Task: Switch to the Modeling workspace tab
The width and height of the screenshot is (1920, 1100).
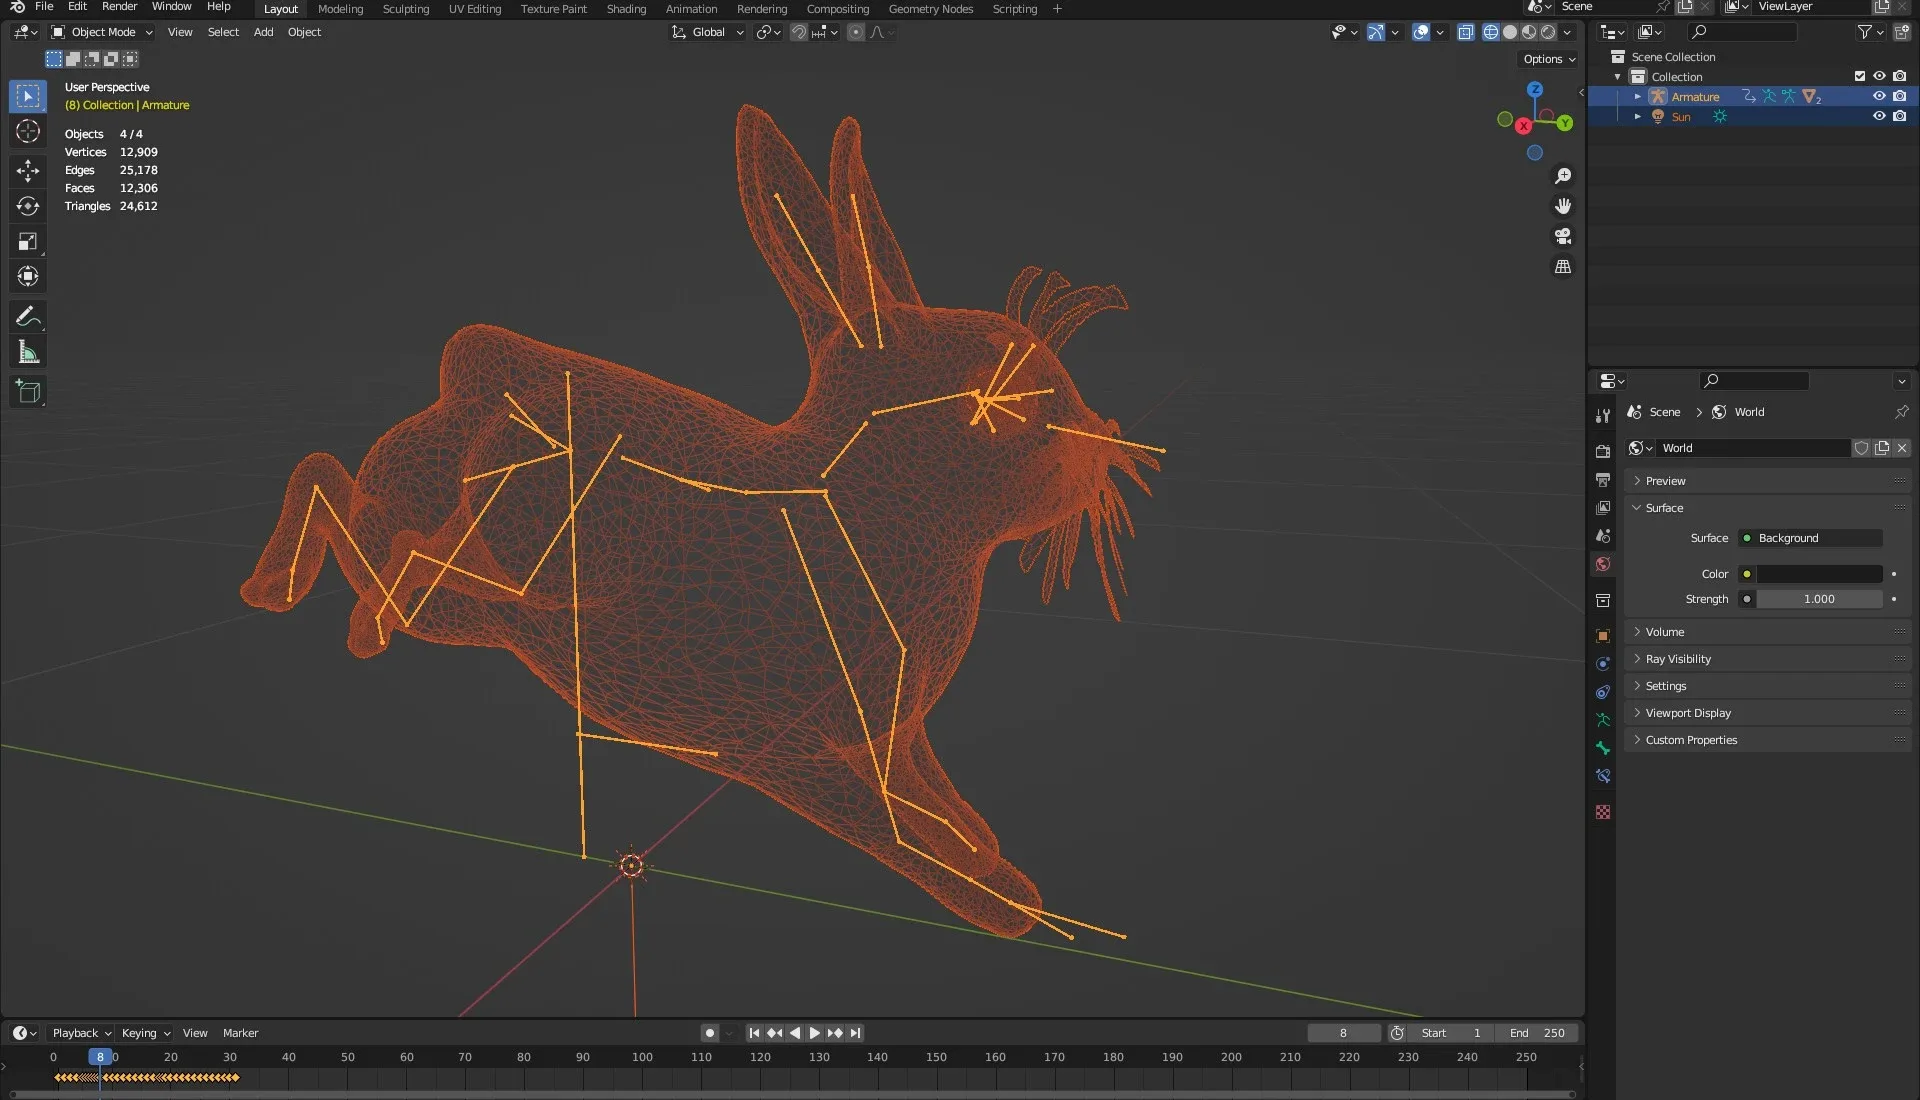Action: coord(340,8)
